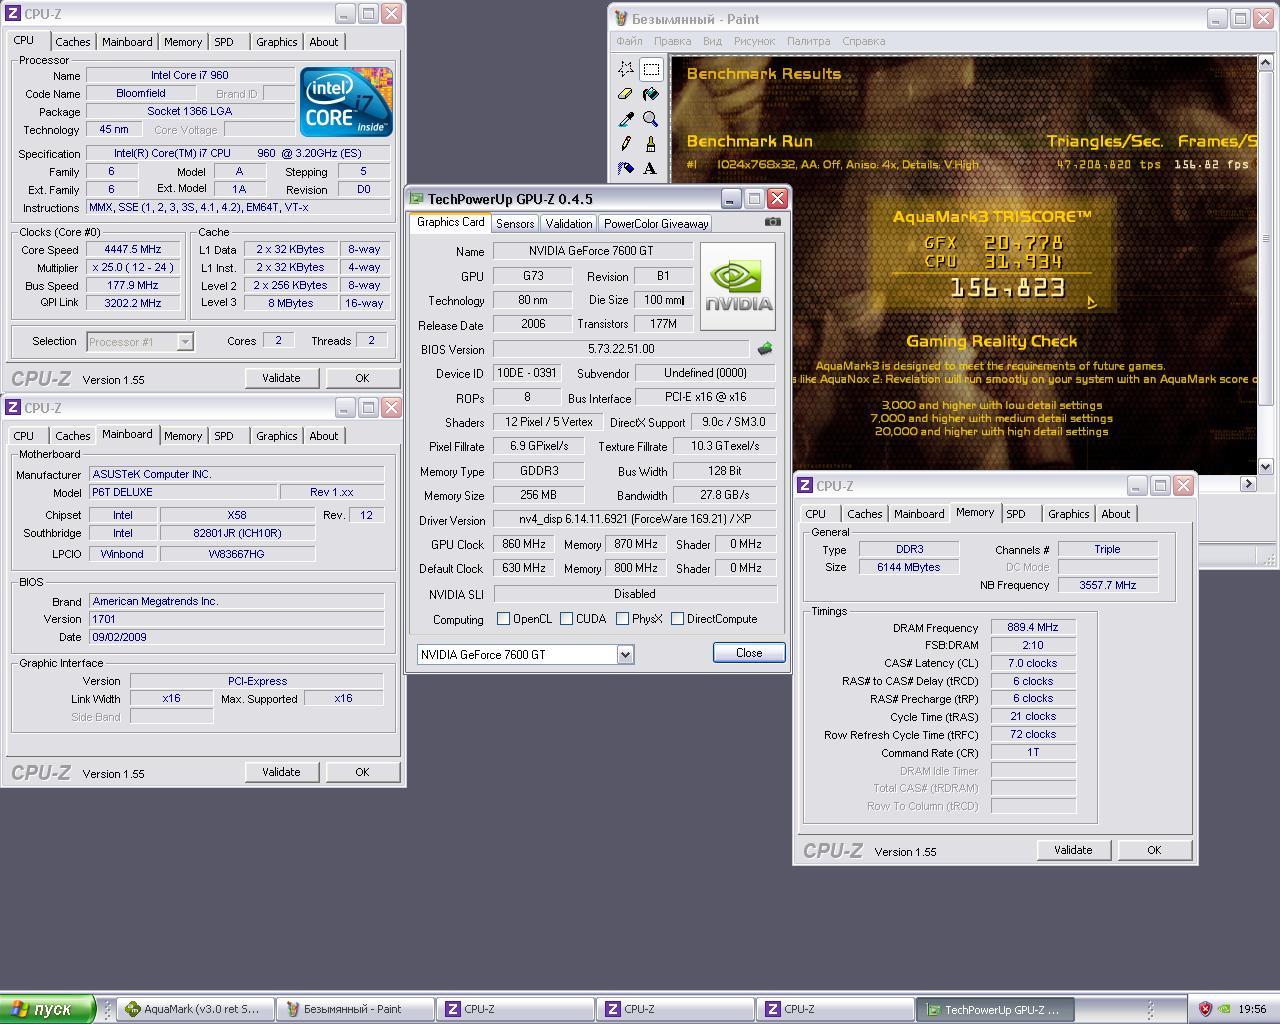Click the DRAM Frequency value 889.4 MHz
Viewport: 1280px width, 1024px height.
click(1033, 628)
